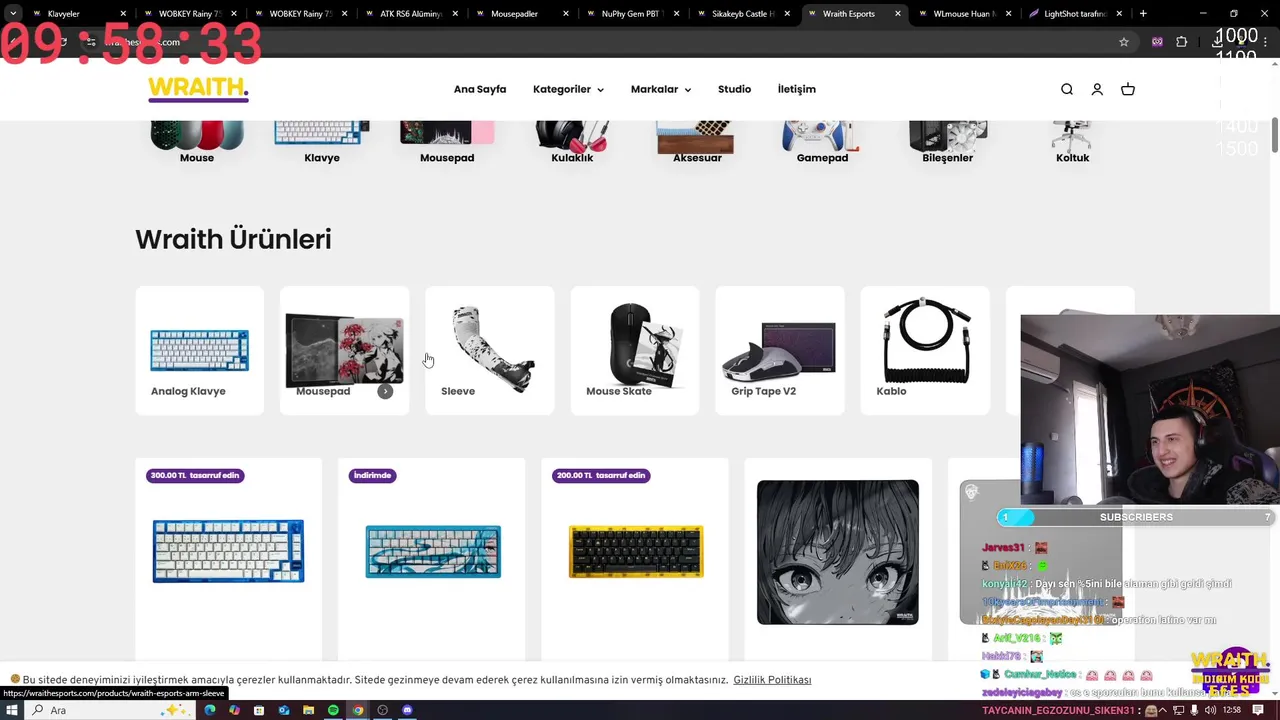Open the Grip Tape V2 product card
This screenshot has width=1280, height=720.
(780, 350)
